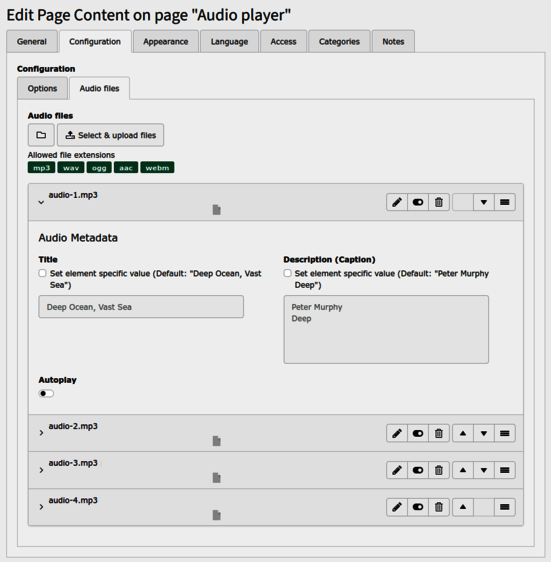This screenshot has height=562, width=551.
Task: Open the Options sub-tab
Action: [x=42, y=89]
